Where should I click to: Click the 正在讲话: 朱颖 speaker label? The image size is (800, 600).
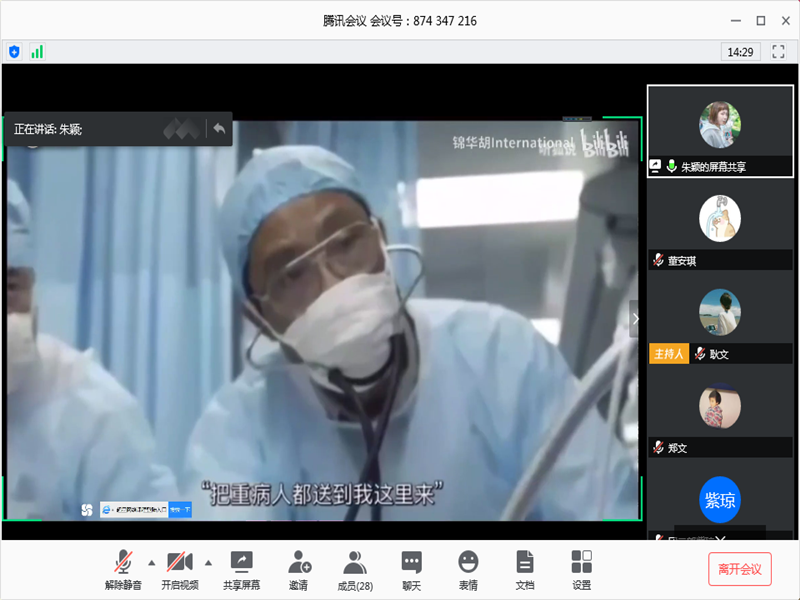[48, 129]
